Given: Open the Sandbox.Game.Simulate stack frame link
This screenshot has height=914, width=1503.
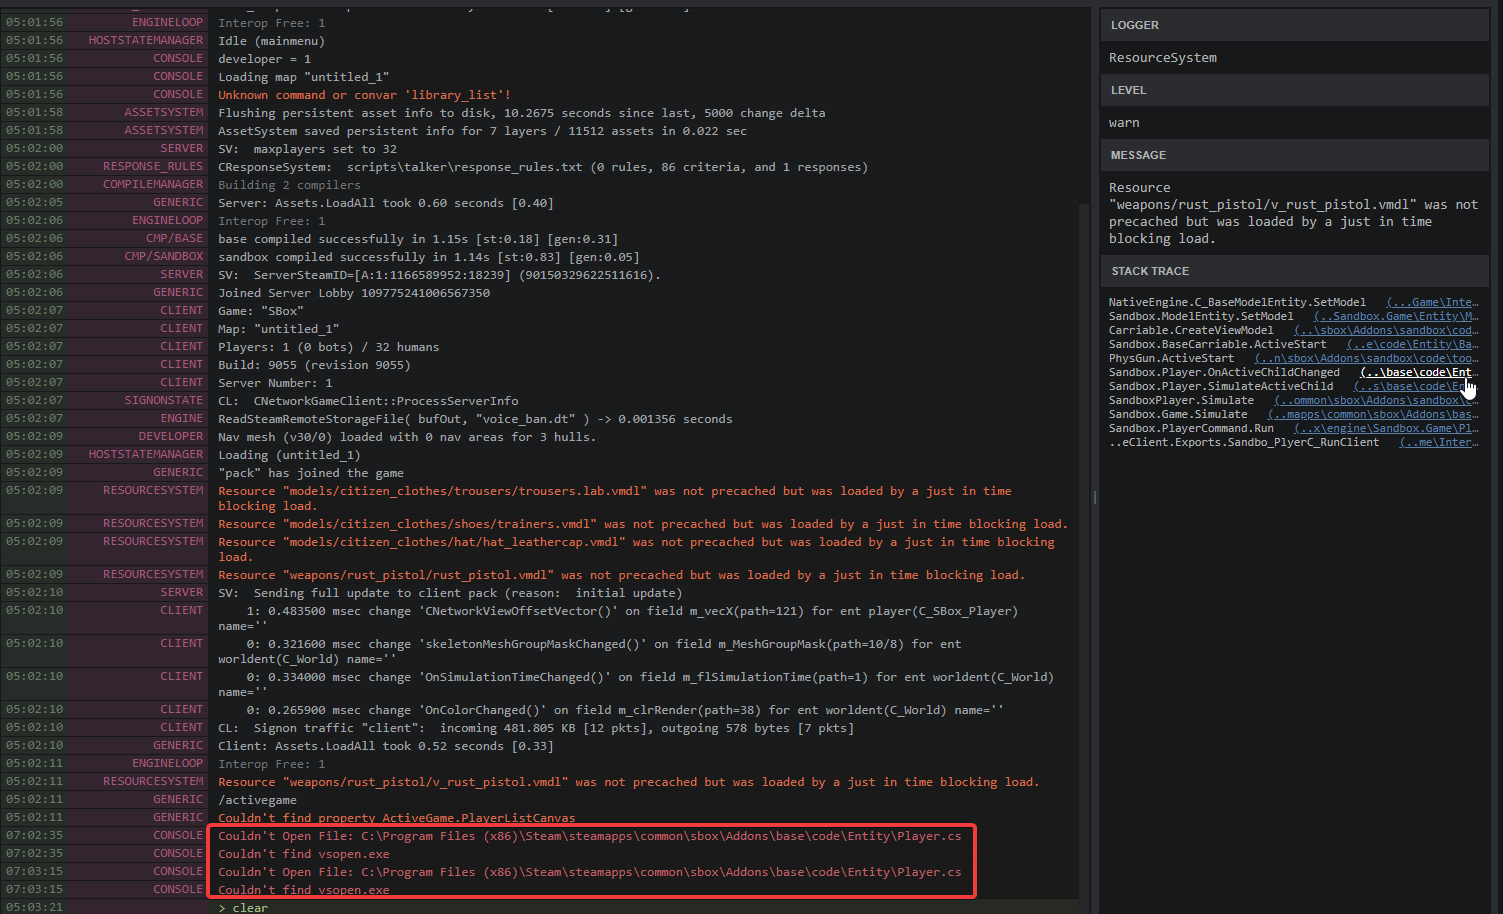Looking at the screenshot, I should [1373, 413].
